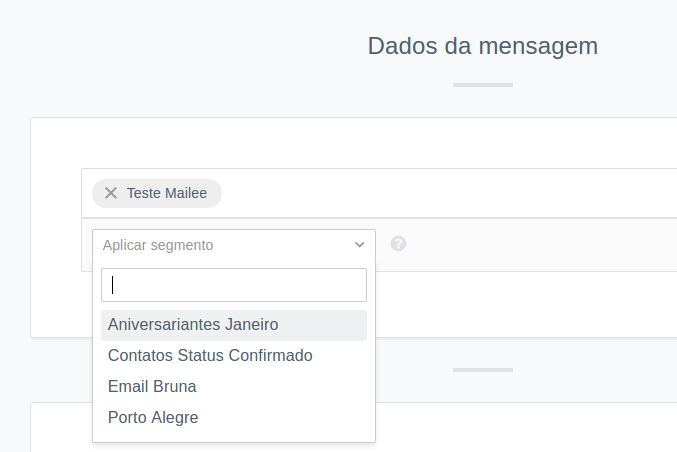Click the white card area below segment row
This screenshot has height=452, width=677.
point(518,304)
